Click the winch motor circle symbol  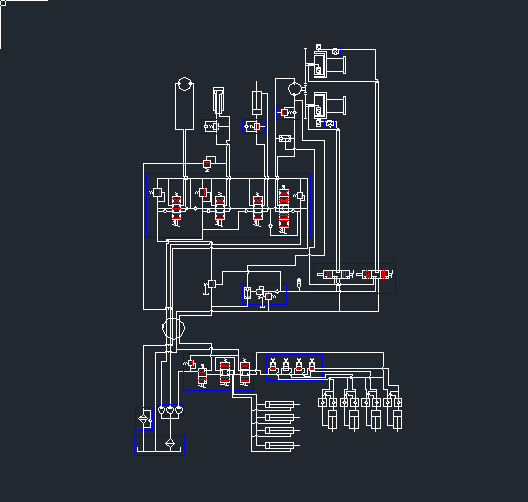295,89
